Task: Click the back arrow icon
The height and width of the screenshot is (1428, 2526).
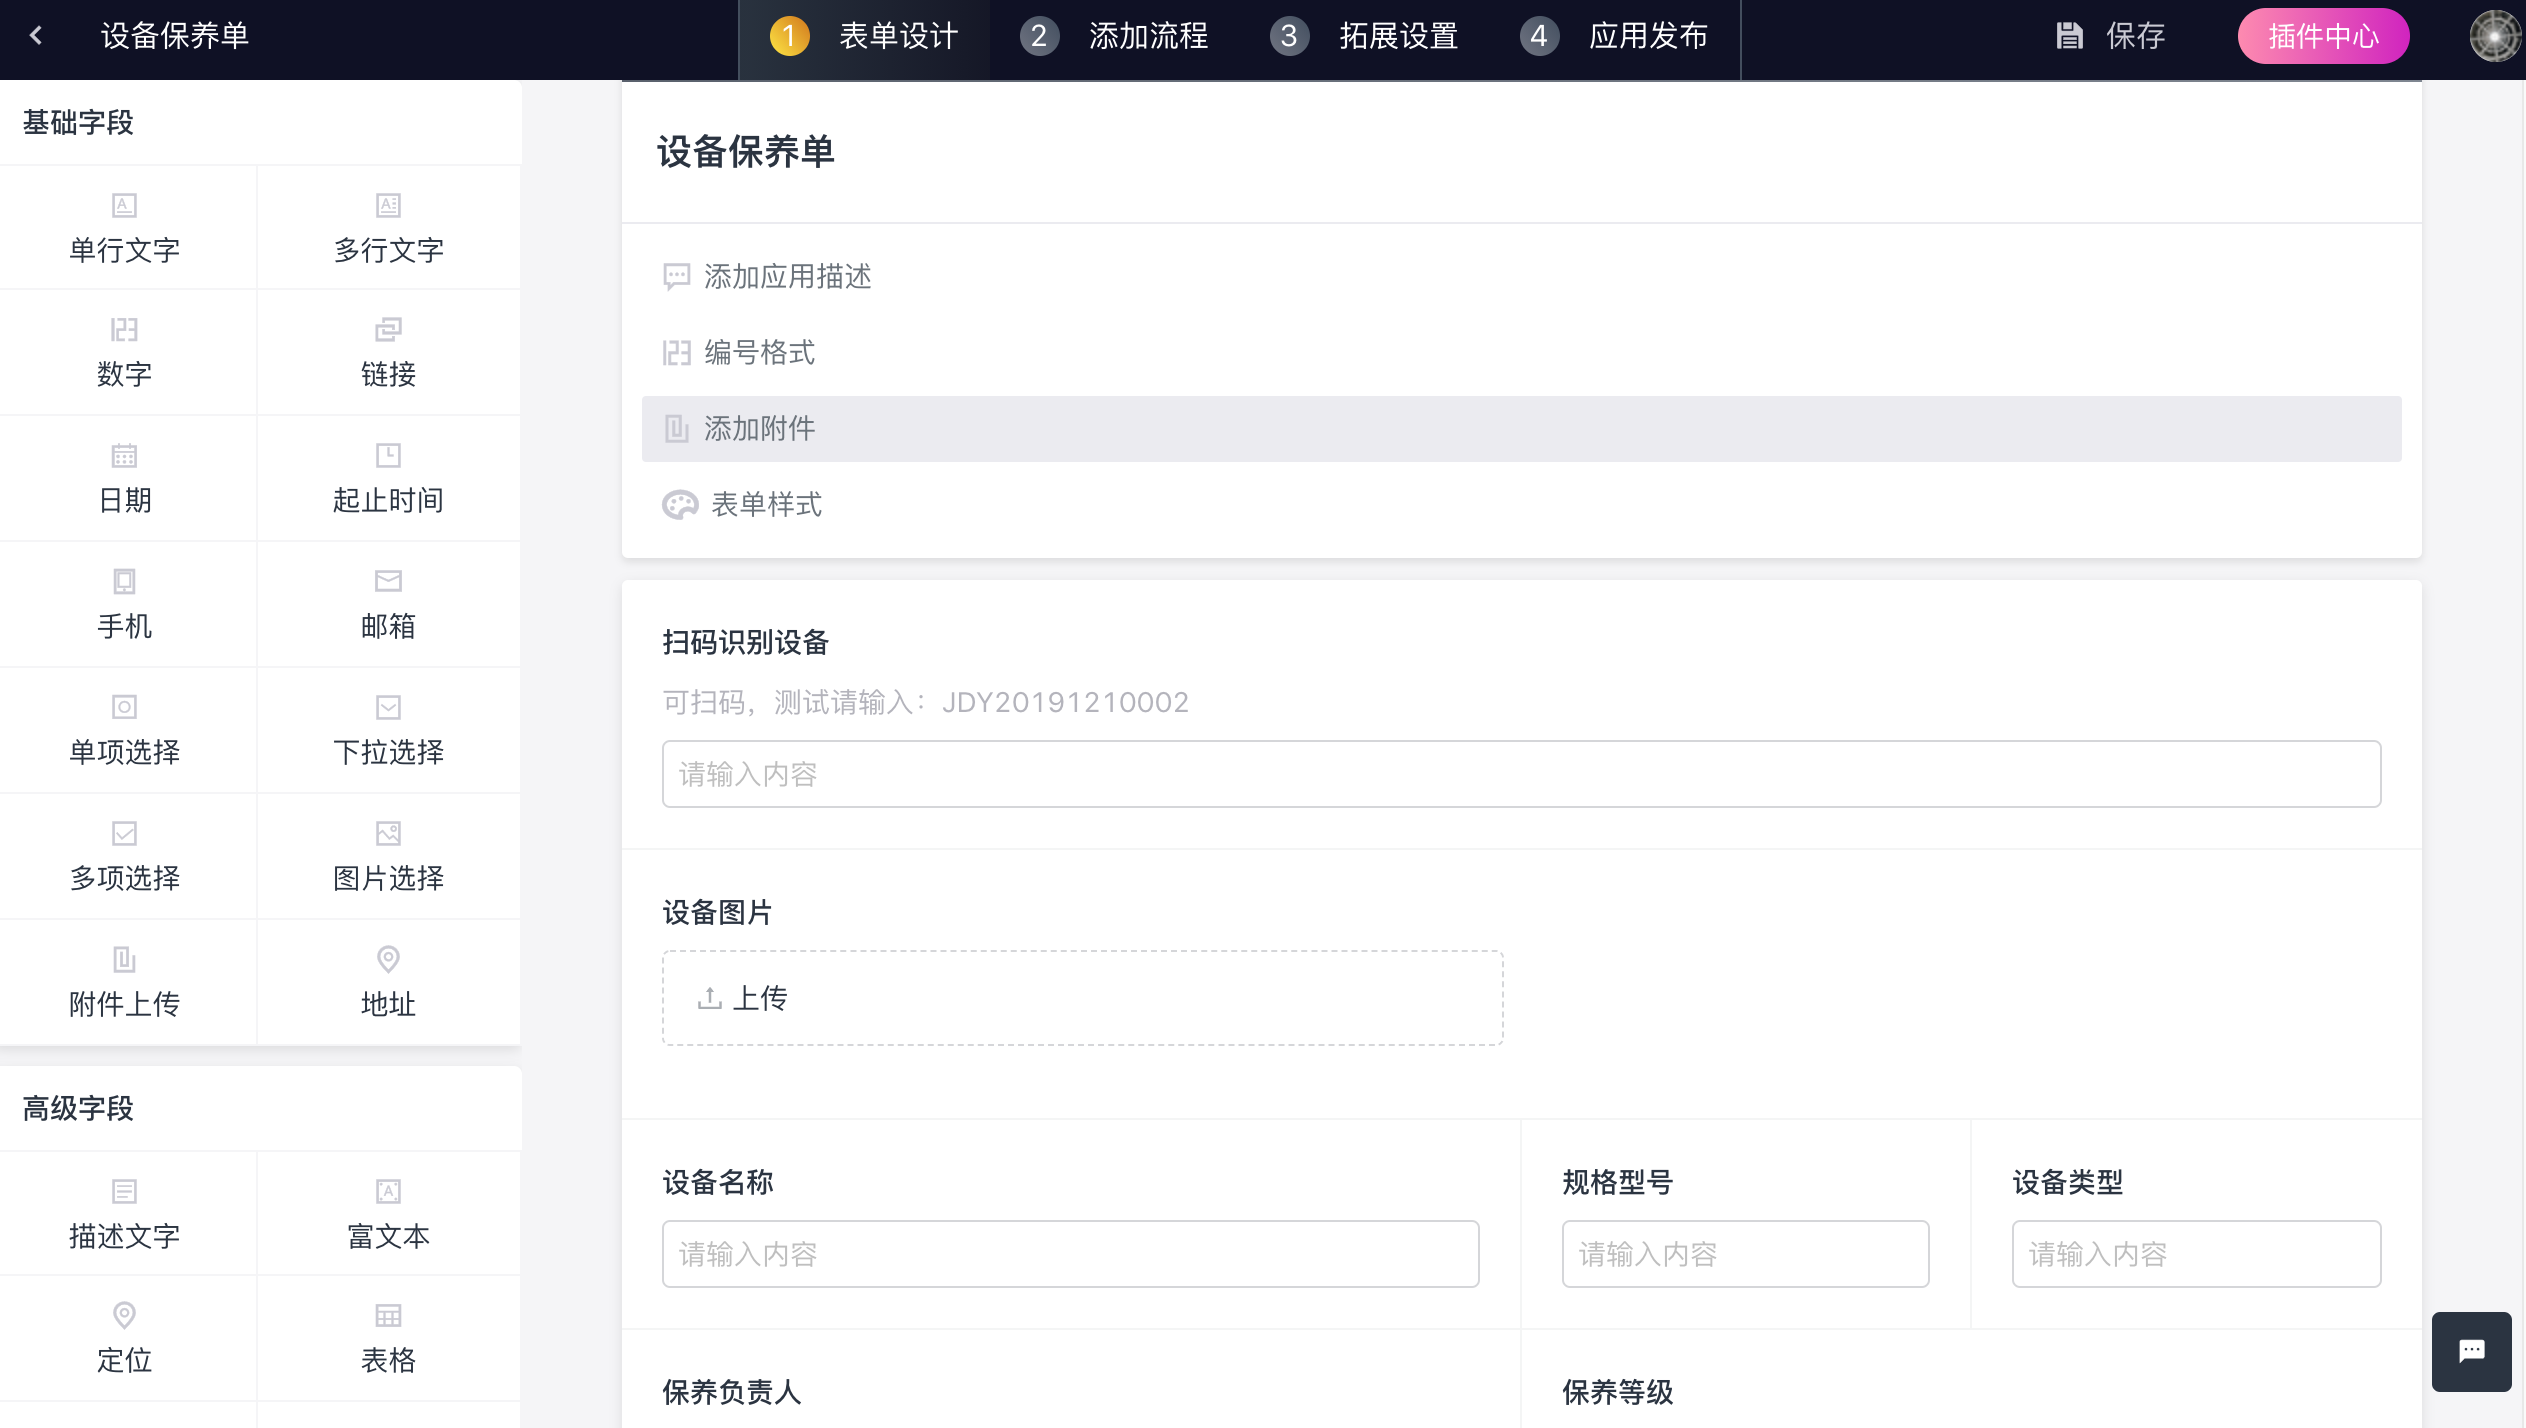Action: [37, 36]
